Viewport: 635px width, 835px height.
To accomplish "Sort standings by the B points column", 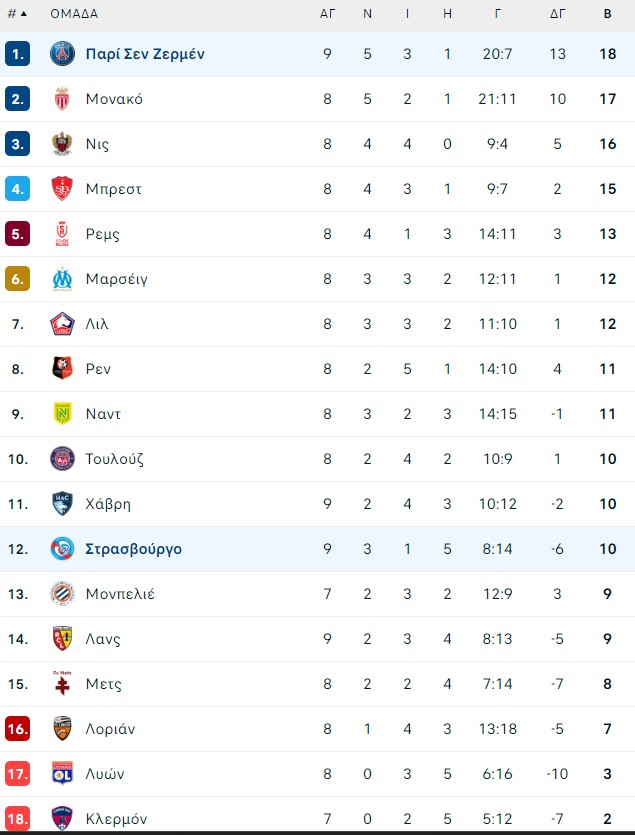I will [x=607, y=14].
